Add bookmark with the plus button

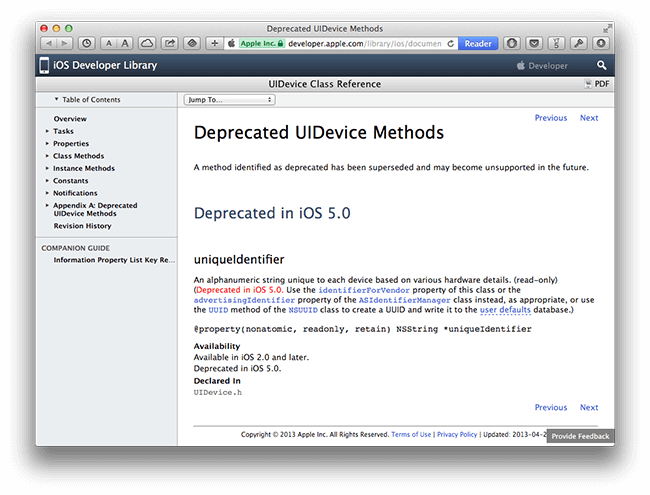[x=214, y=43]
